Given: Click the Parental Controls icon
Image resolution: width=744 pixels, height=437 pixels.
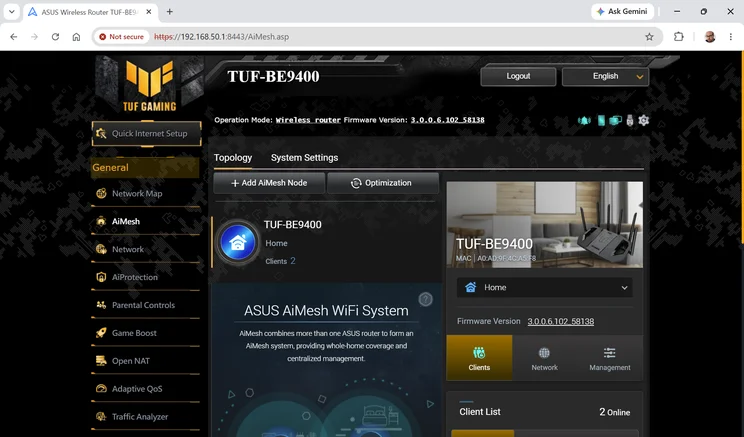Looking at the screenshot, I should [101, 305].
